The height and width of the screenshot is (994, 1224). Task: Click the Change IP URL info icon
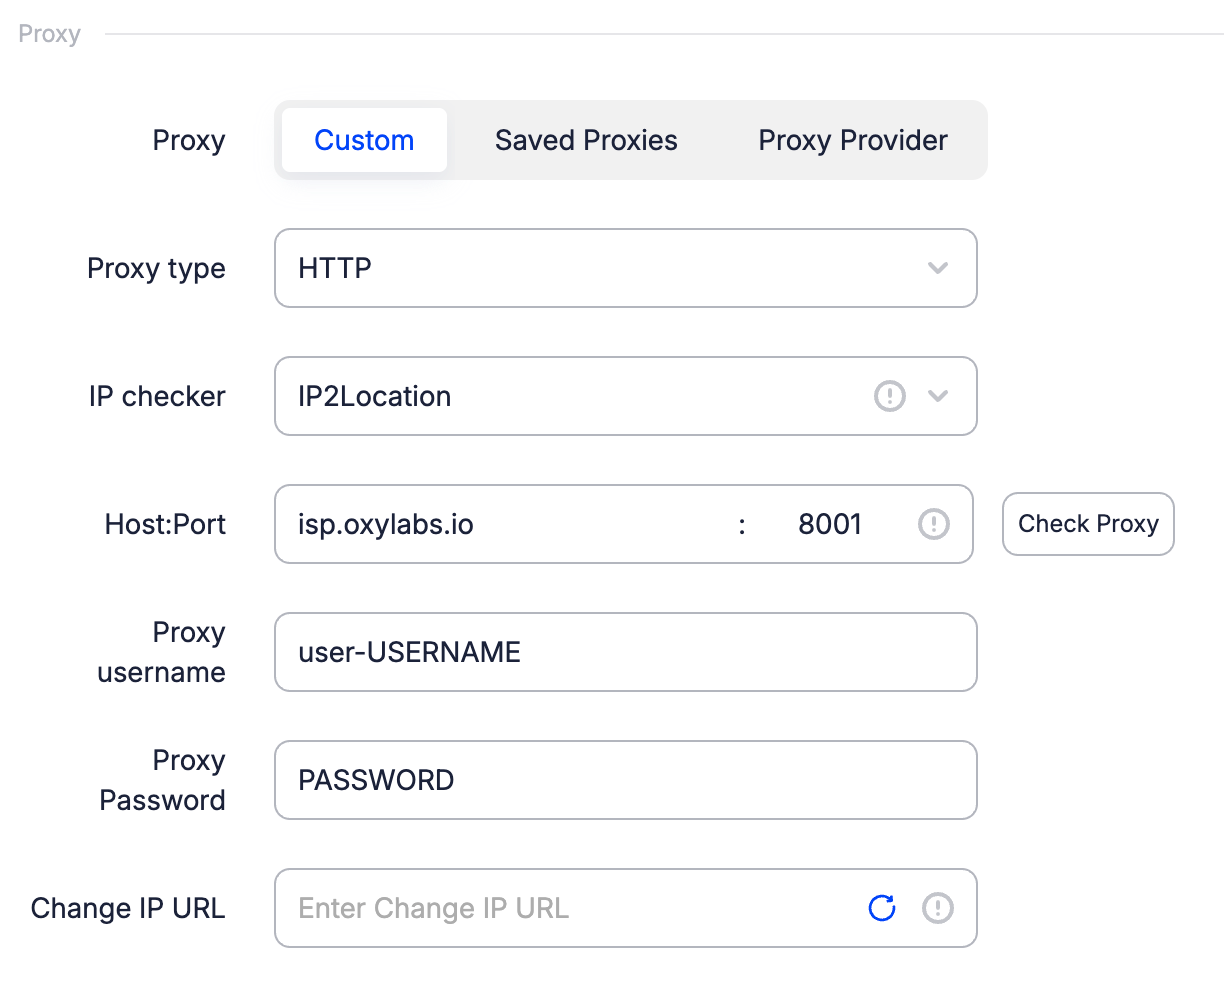tap(937, 908)
